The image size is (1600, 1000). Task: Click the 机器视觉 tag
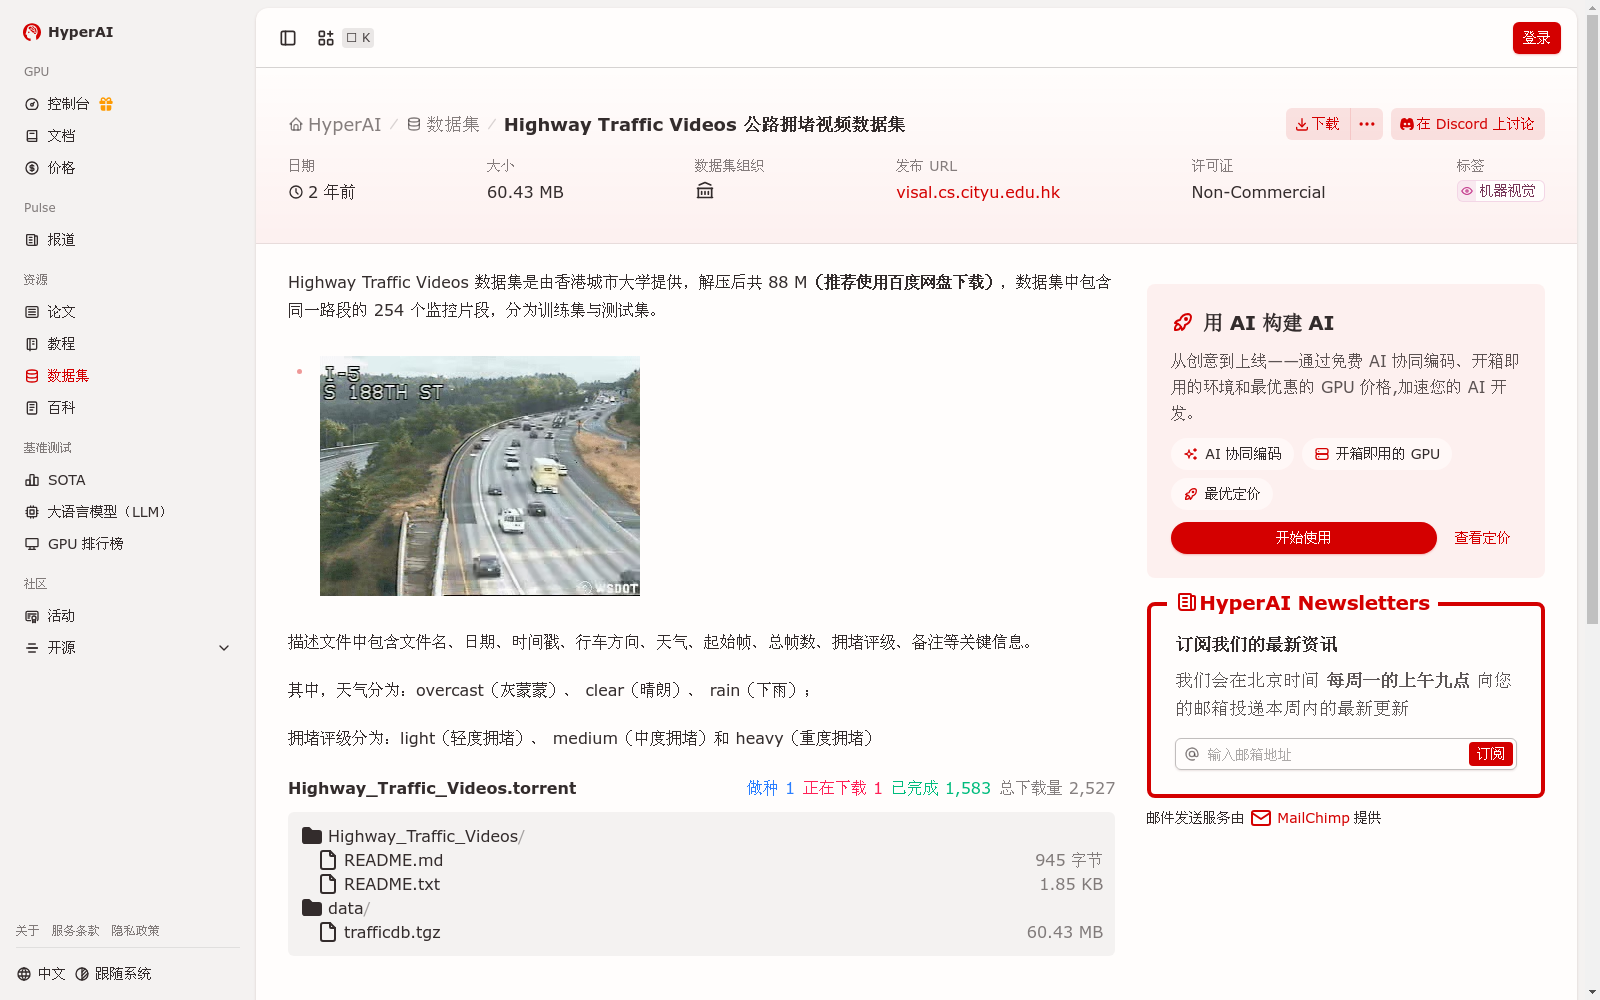click(x=1500, y=191)
